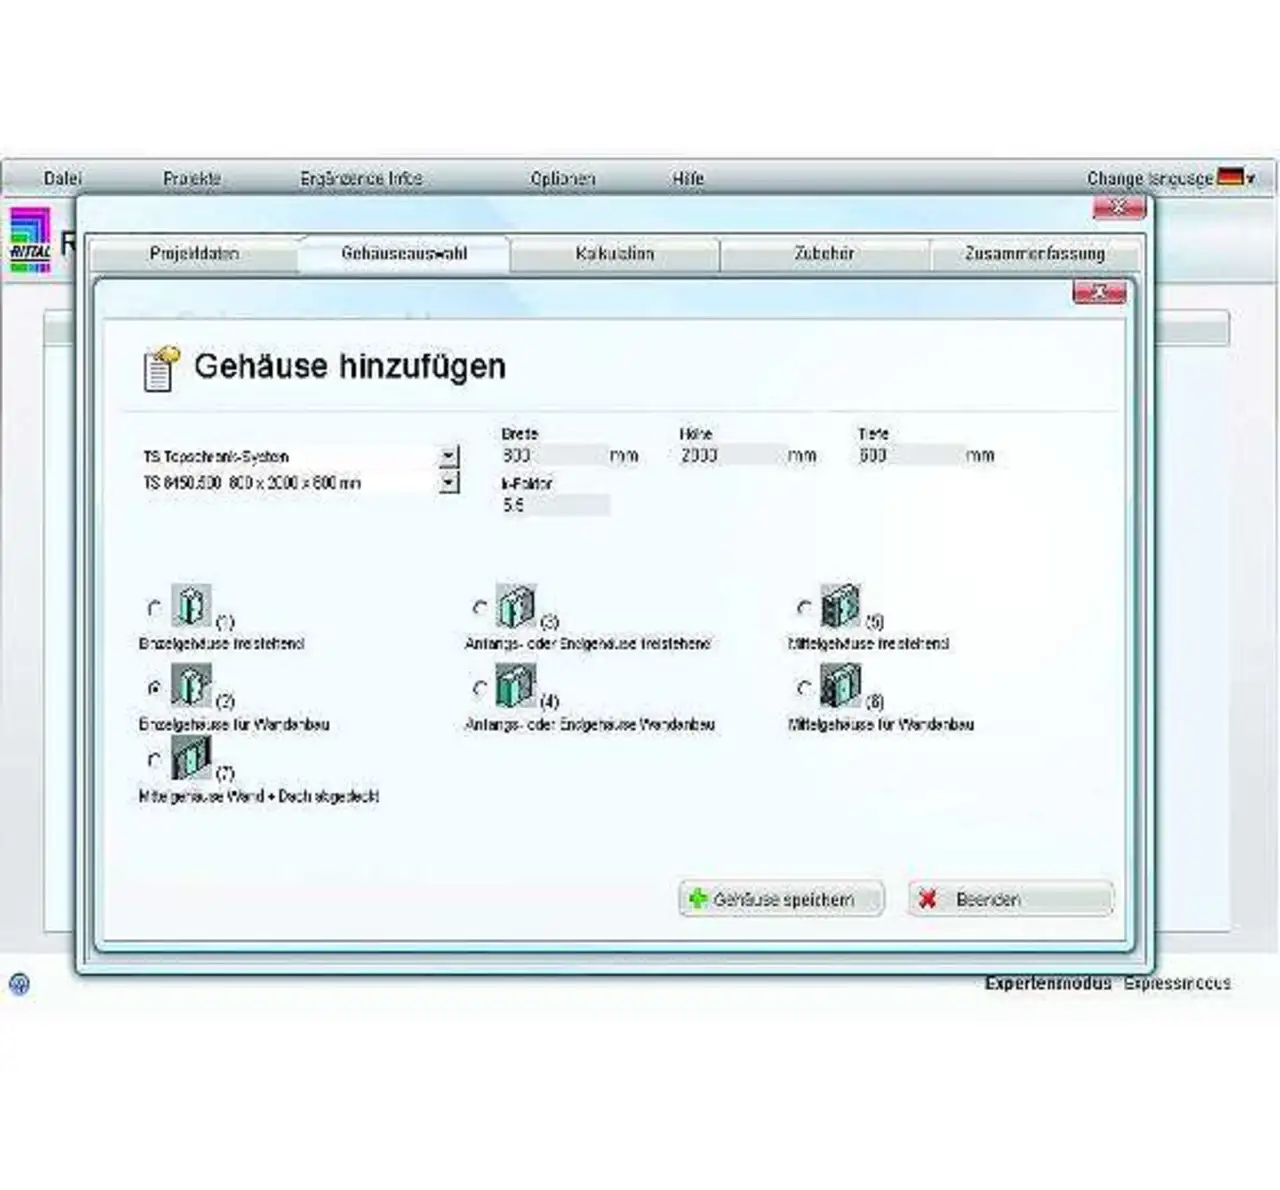Open the Change language flag dropdown
The width and height of the screenshot is (1280, 1190).
coord(1236,178)
